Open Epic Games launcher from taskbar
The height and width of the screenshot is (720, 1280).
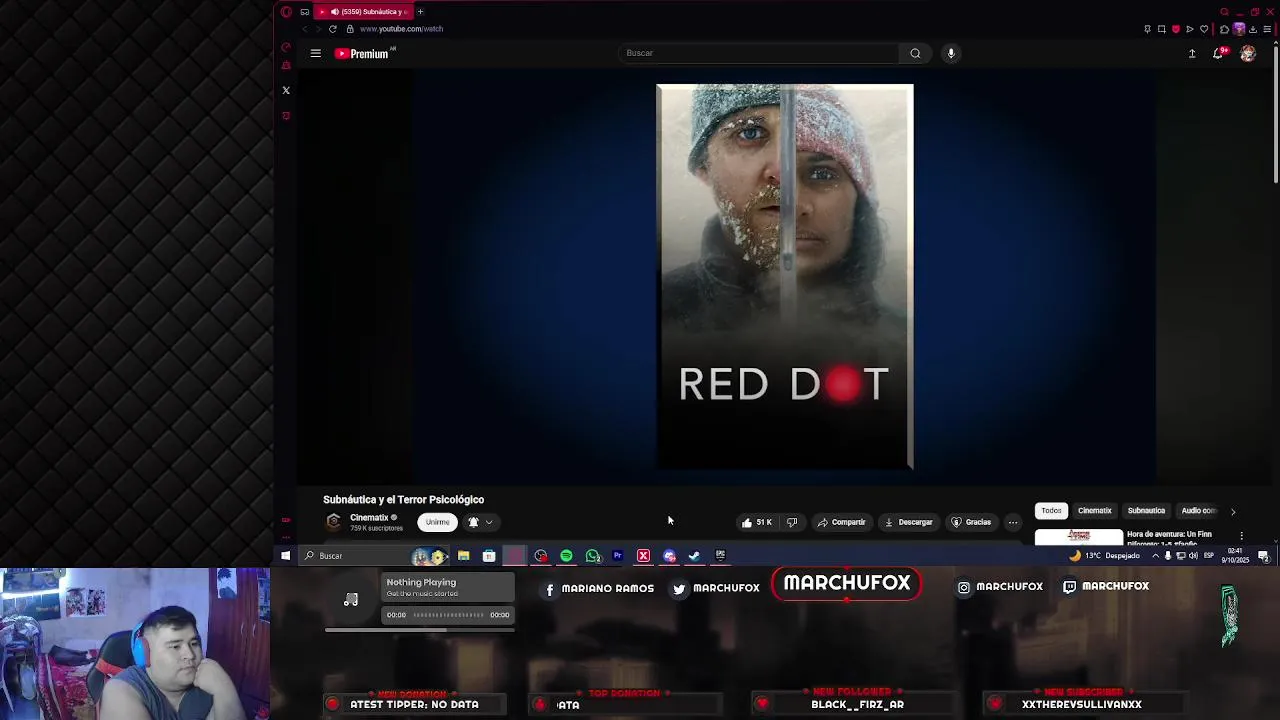(720, 556)
